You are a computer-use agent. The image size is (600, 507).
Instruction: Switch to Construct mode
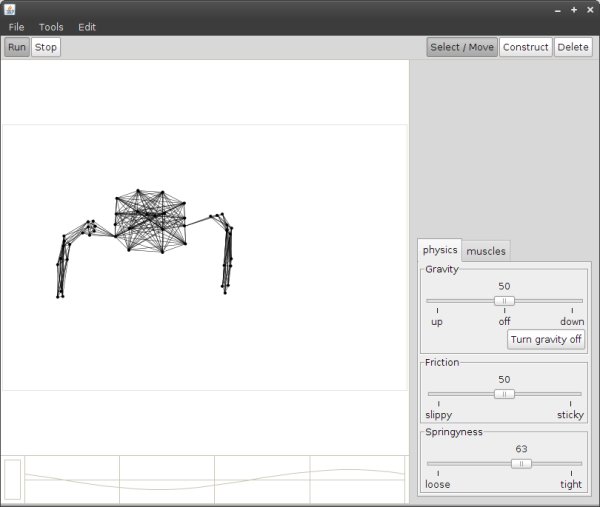[x=525, y=47]
